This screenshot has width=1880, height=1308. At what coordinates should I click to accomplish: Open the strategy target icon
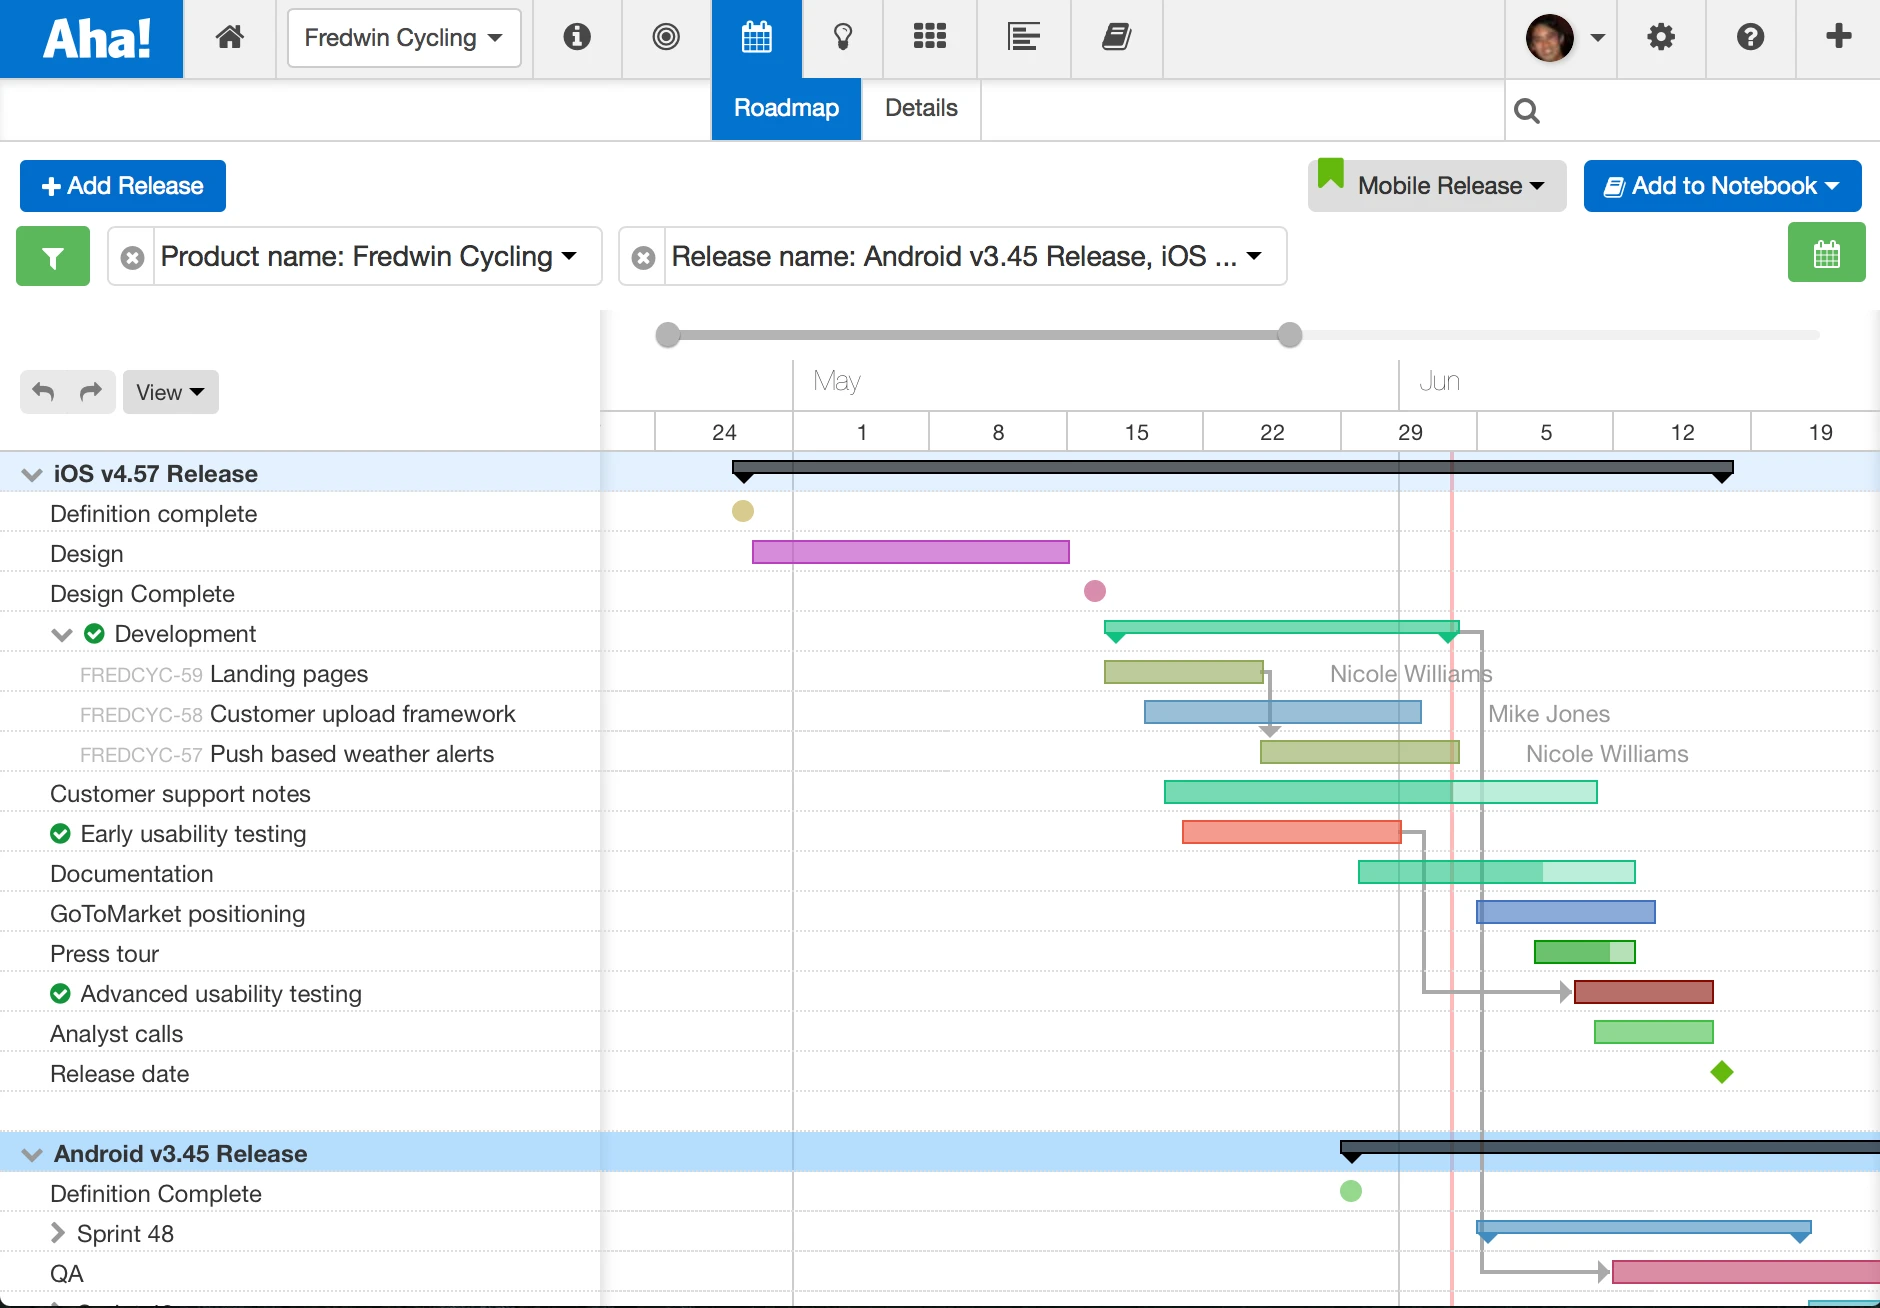(666, 37)
